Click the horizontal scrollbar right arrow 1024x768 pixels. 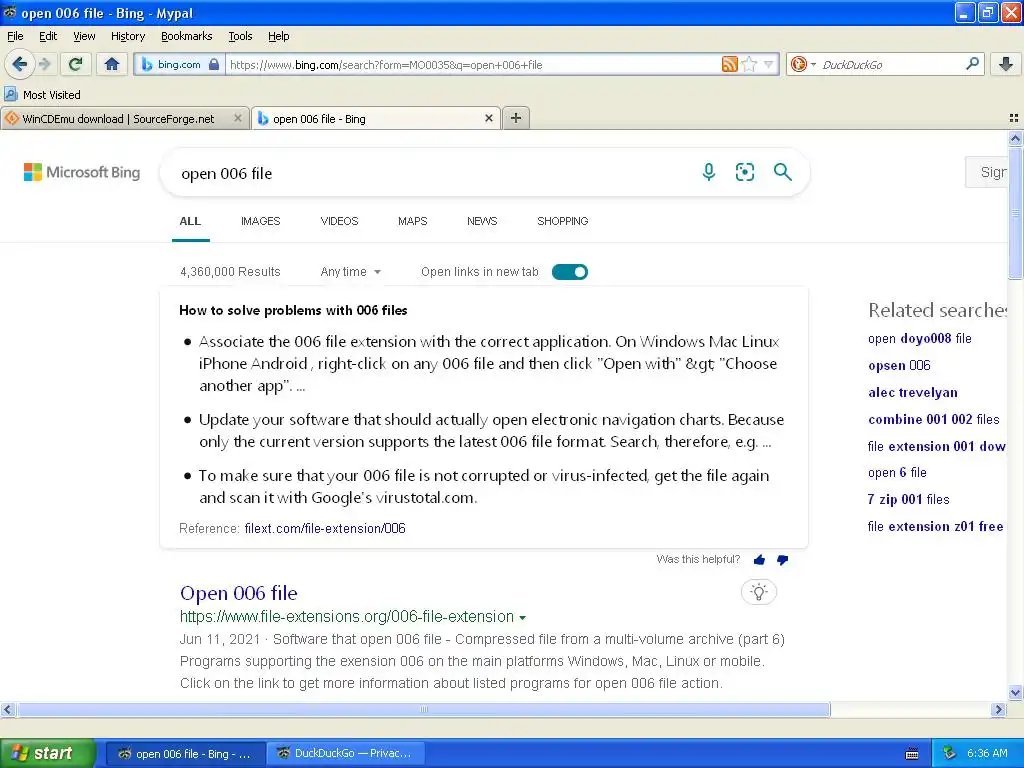(998, 709)
